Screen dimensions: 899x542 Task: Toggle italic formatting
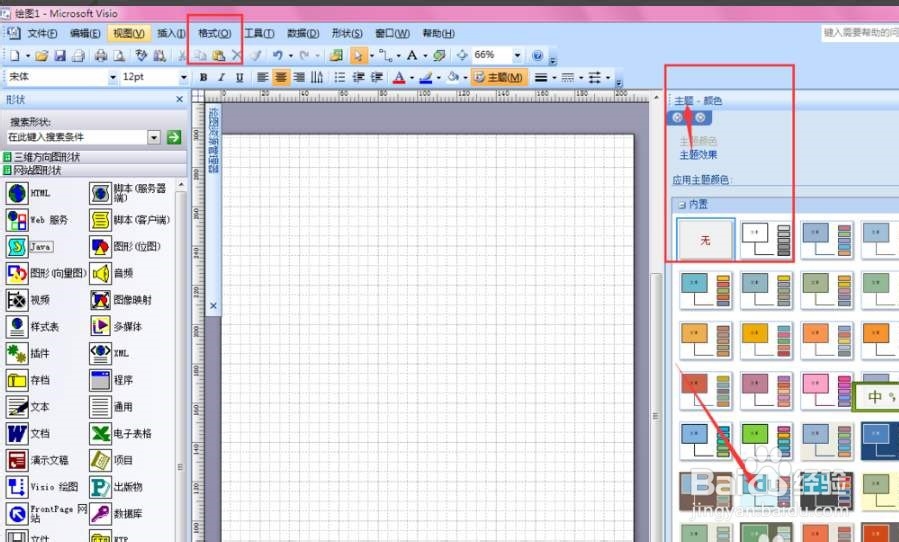(x=221, y=77)
